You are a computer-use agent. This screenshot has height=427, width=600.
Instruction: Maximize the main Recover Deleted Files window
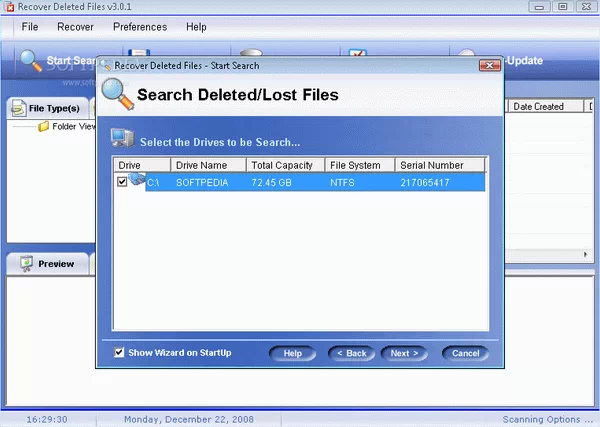(563, 7)
